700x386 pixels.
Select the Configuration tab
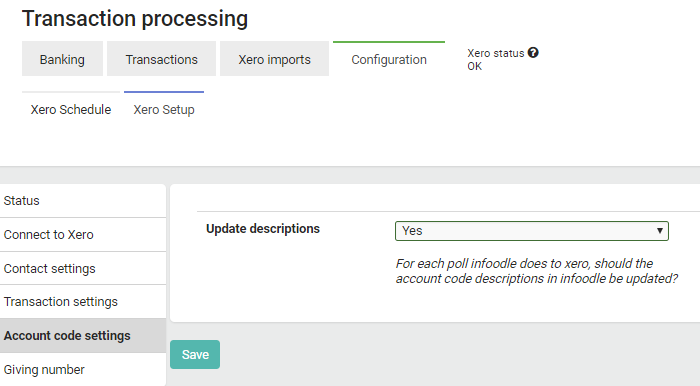click(389, 59)
